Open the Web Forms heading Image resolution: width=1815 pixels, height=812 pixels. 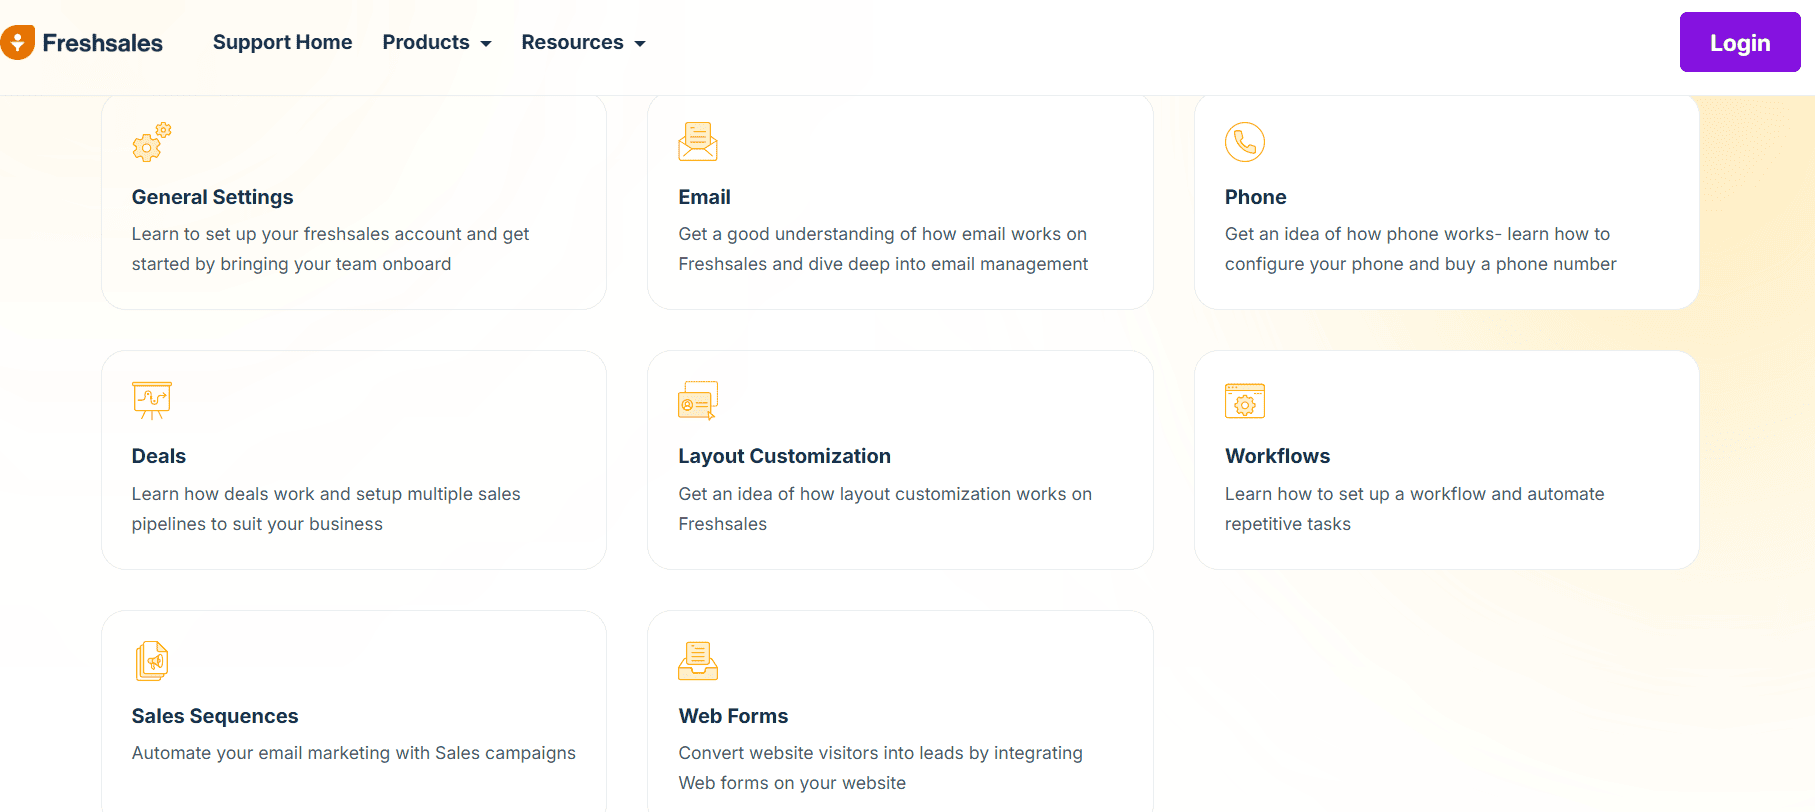pos(733,716)
